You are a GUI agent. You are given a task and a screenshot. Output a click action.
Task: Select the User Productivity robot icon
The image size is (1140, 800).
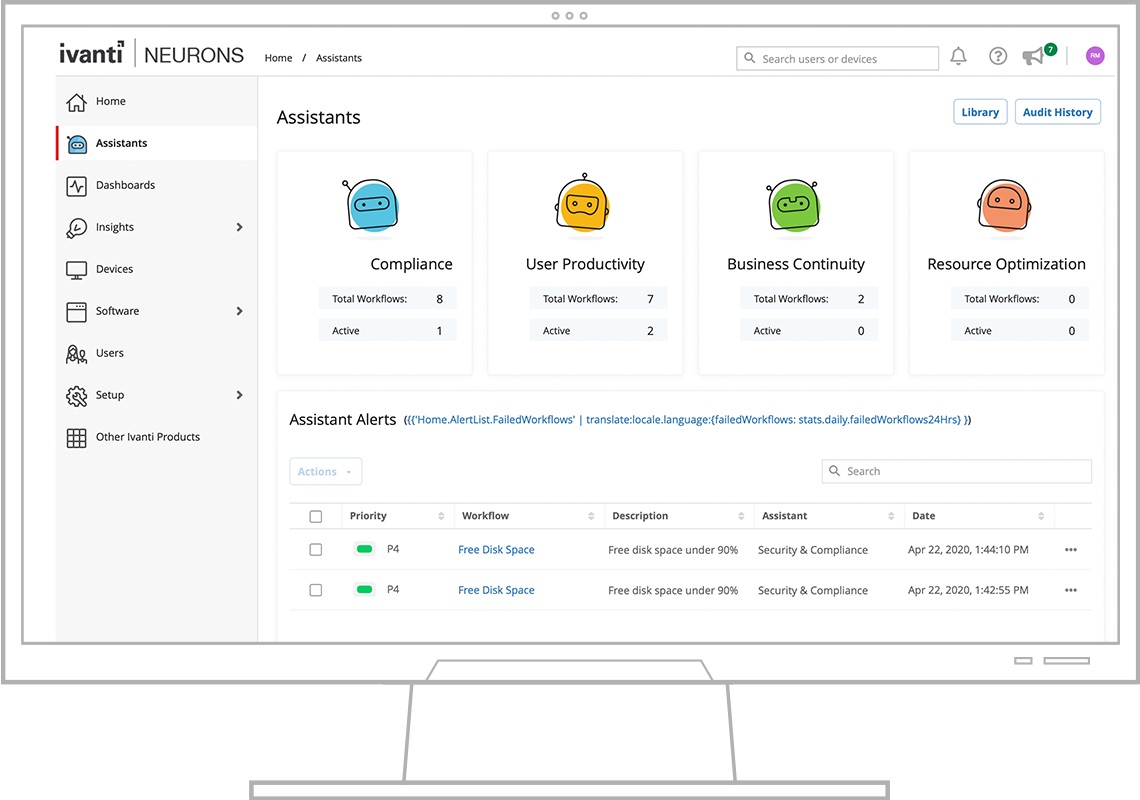coord(582,205)
